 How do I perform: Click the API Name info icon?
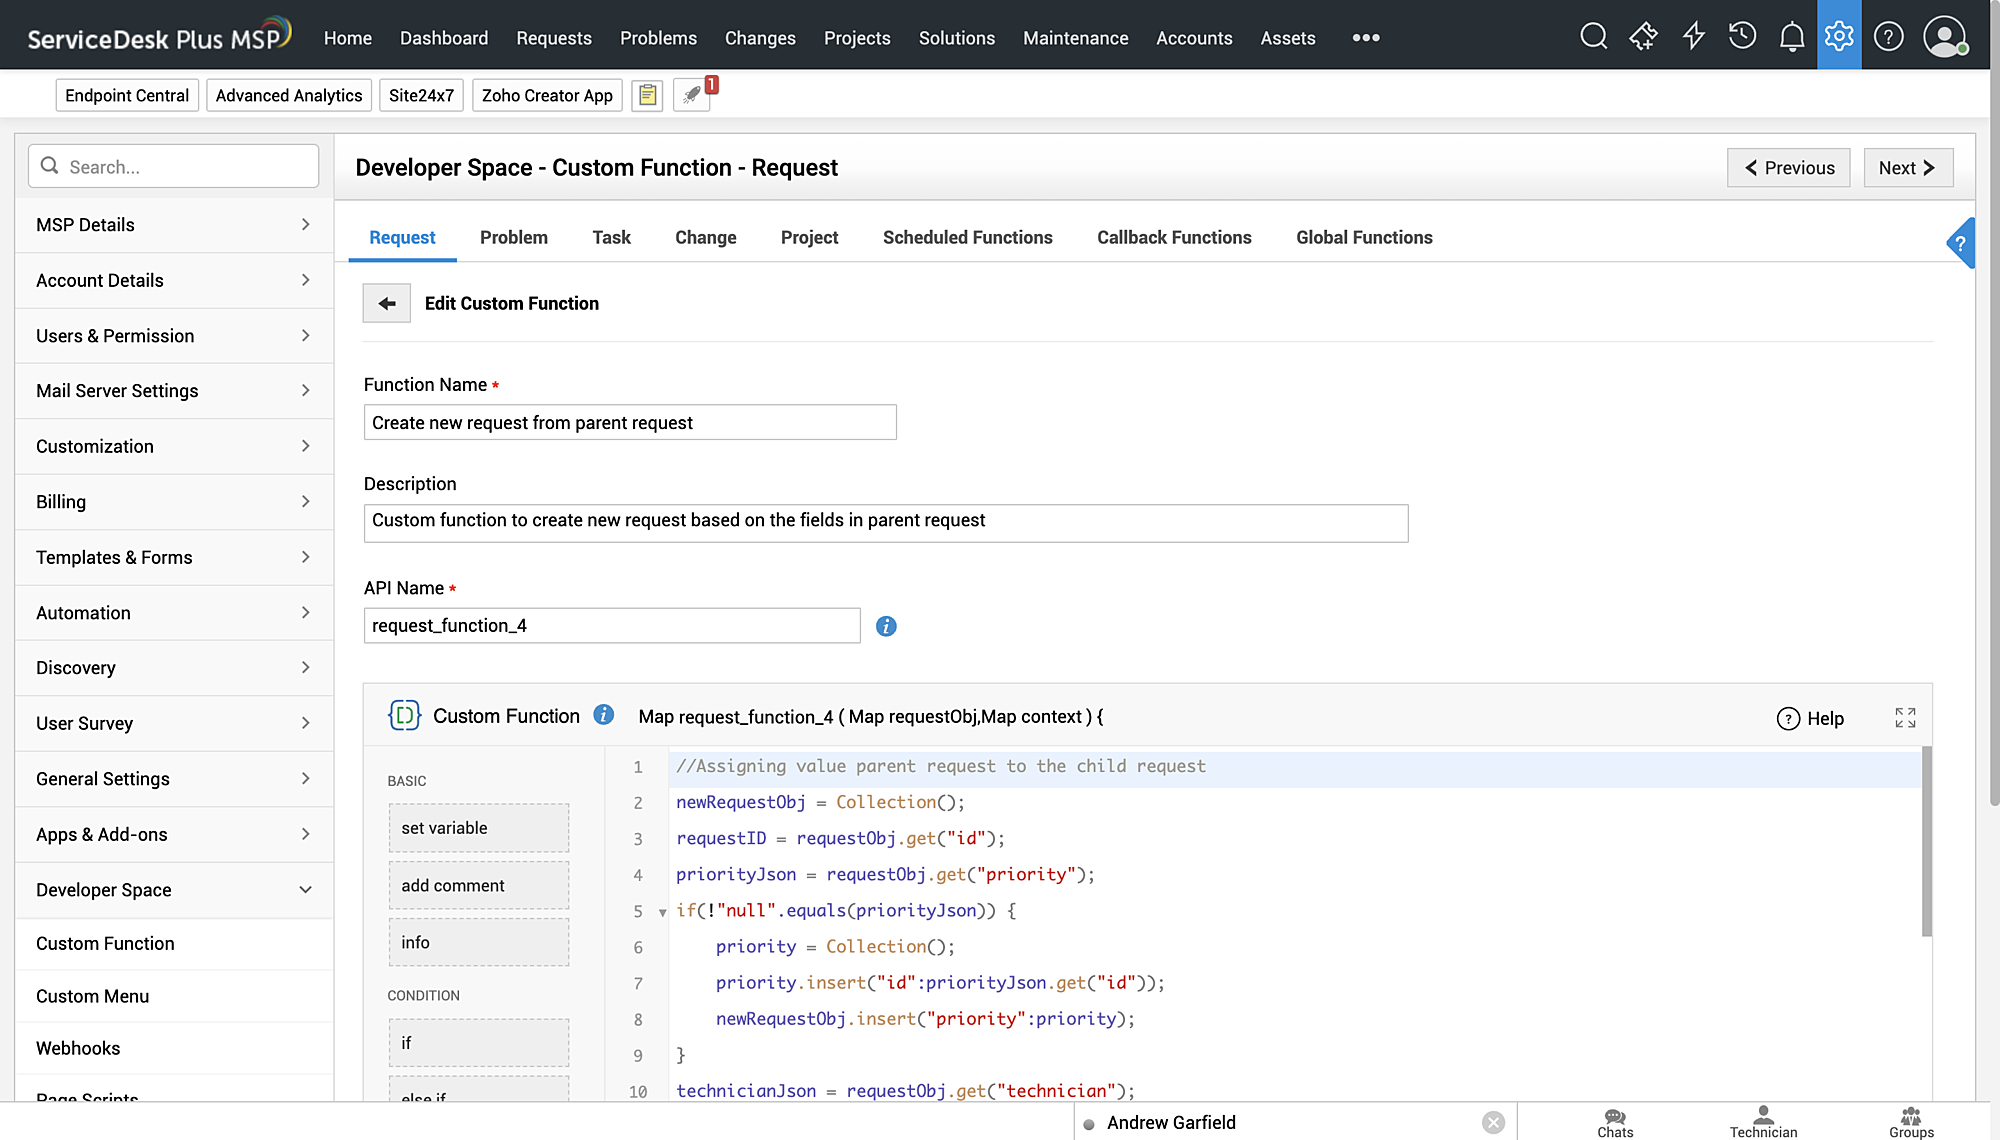886,626
